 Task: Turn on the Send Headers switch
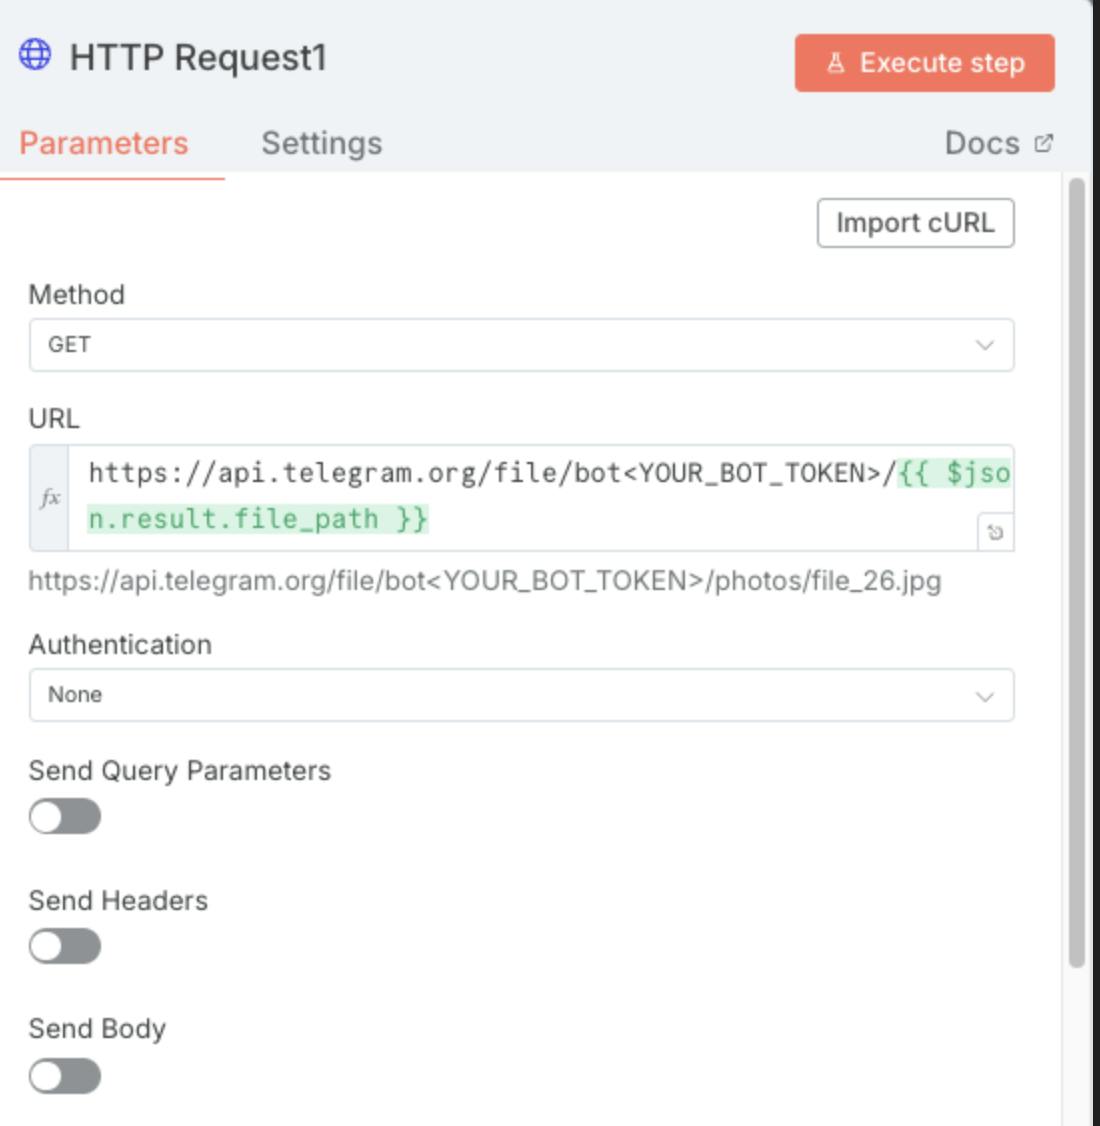click(65, 946)
